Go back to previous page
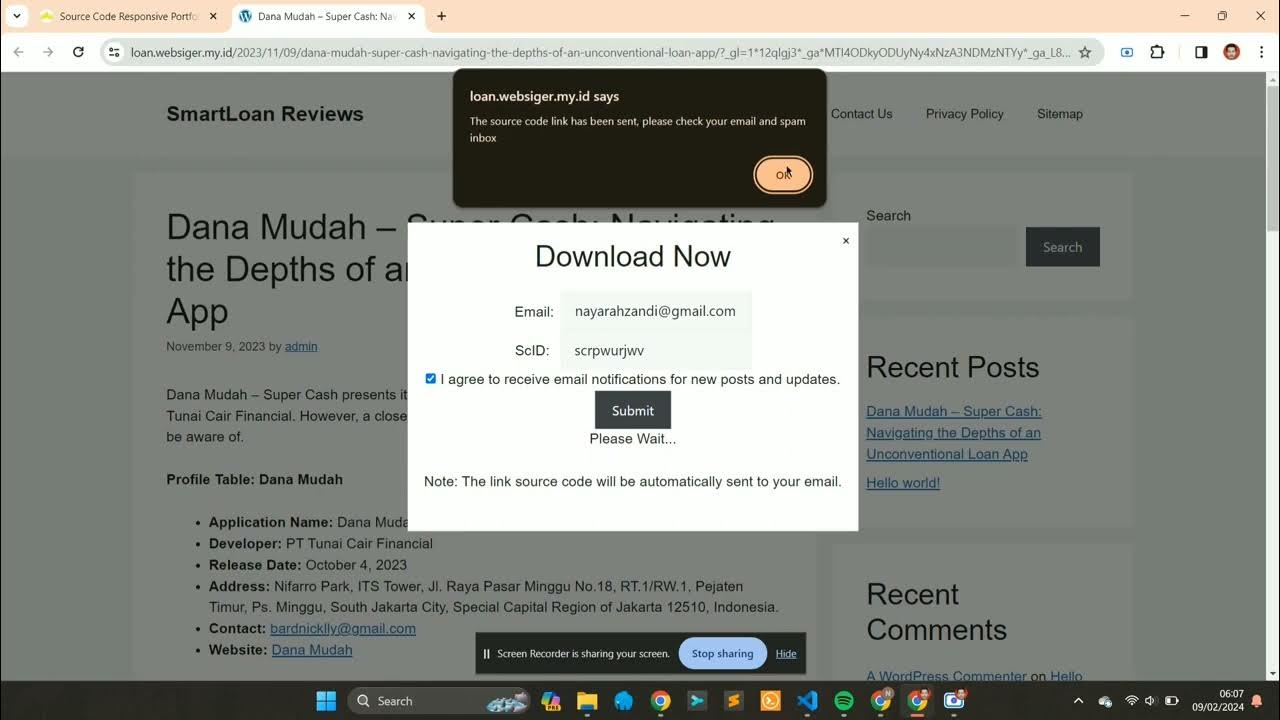The image size is (1280, 720). [x=18, y=52]
